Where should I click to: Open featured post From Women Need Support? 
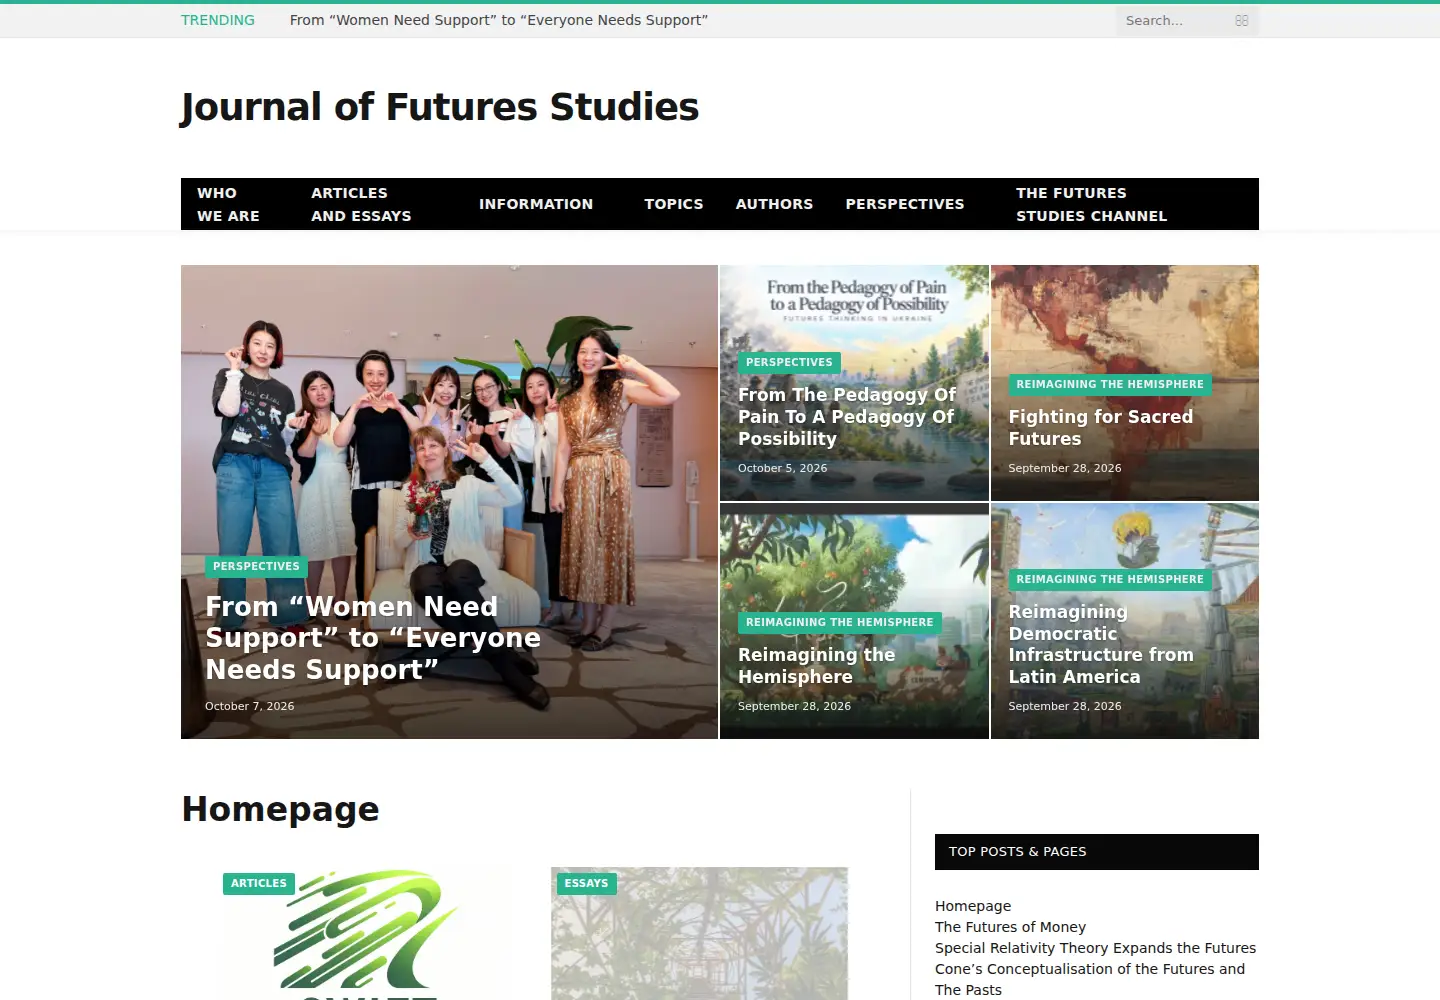[x=372, y=638]
